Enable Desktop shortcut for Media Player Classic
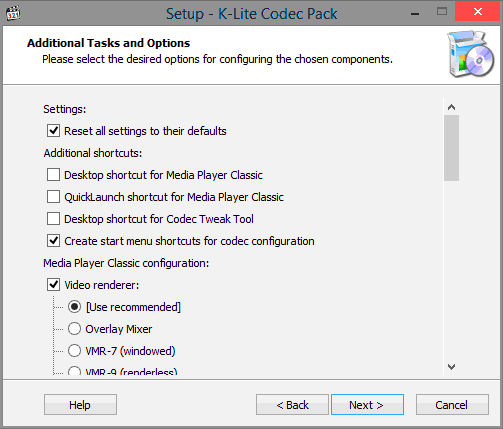 pyautogui.click(x=53, y=175)
